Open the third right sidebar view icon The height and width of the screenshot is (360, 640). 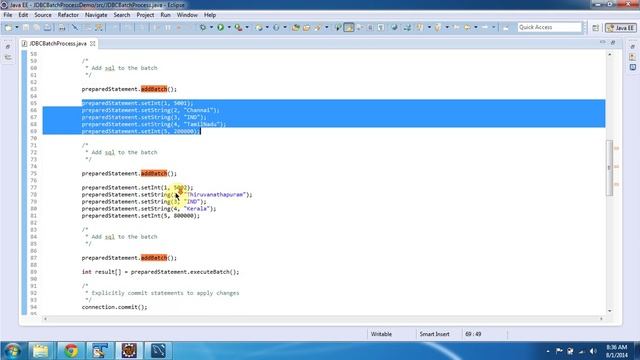633,67
